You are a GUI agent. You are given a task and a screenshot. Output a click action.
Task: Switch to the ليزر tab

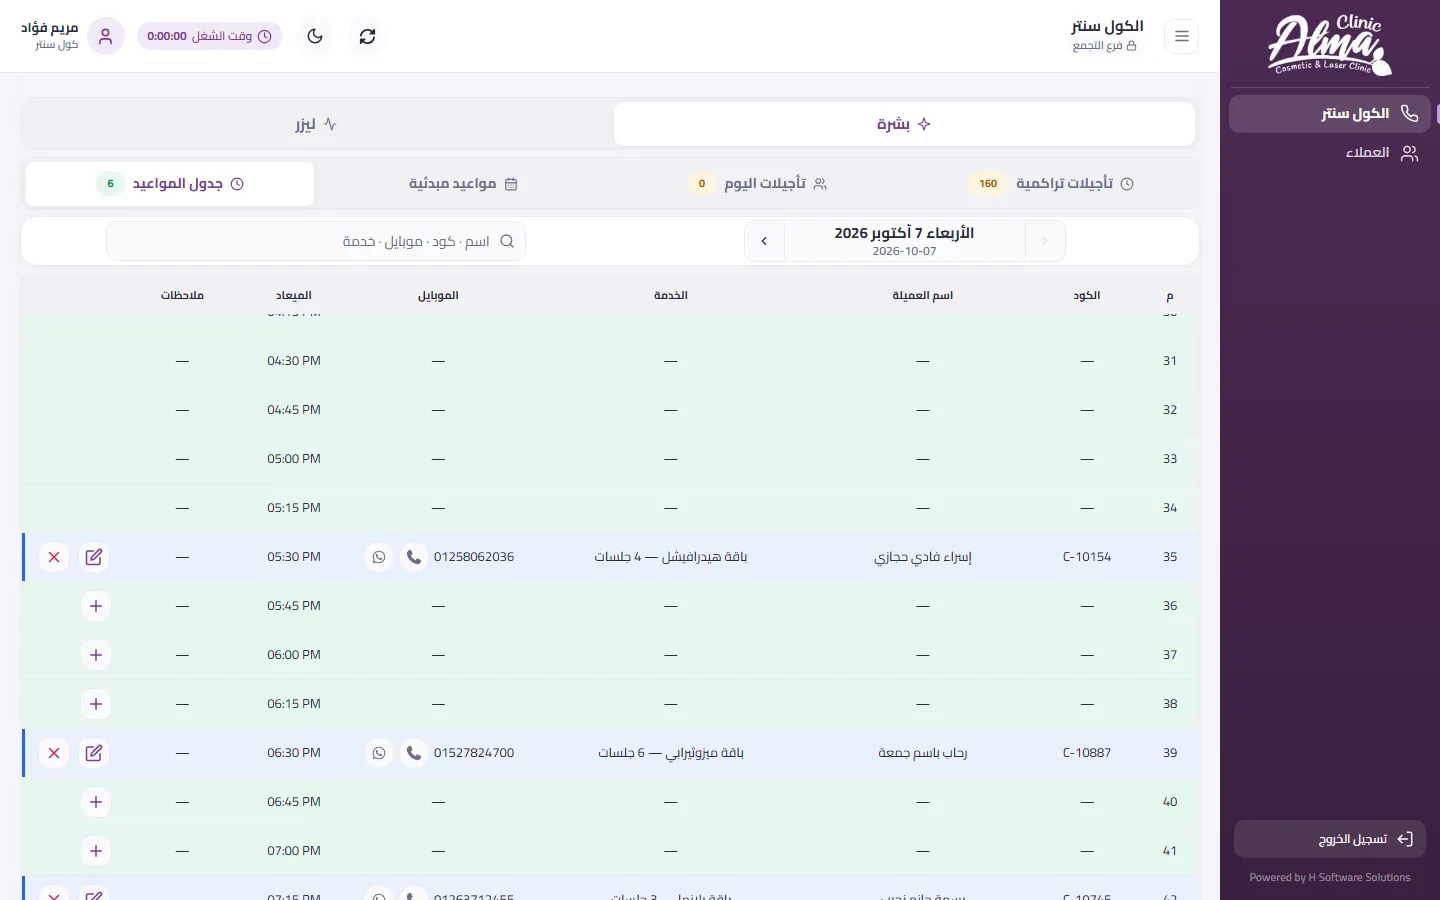(316, 124)
